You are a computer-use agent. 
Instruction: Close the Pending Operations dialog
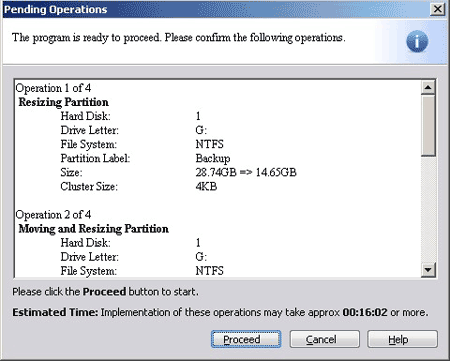(x=437, y=9)
